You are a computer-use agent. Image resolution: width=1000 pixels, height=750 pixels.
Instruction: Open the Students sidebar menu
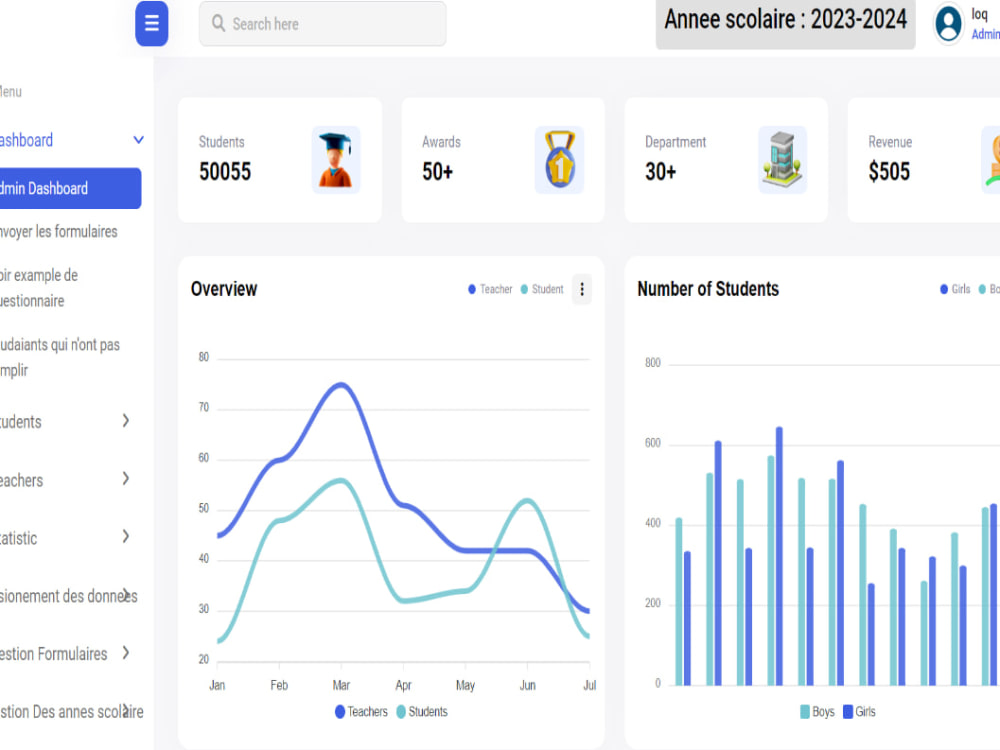[20, 422]
